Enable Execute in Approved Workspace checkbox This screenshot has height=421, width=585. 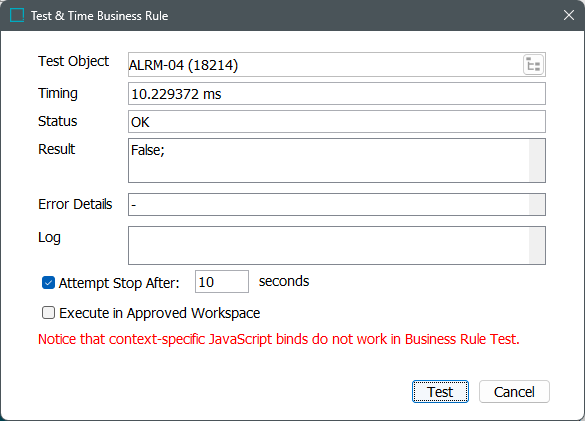[x=48, y=312]
